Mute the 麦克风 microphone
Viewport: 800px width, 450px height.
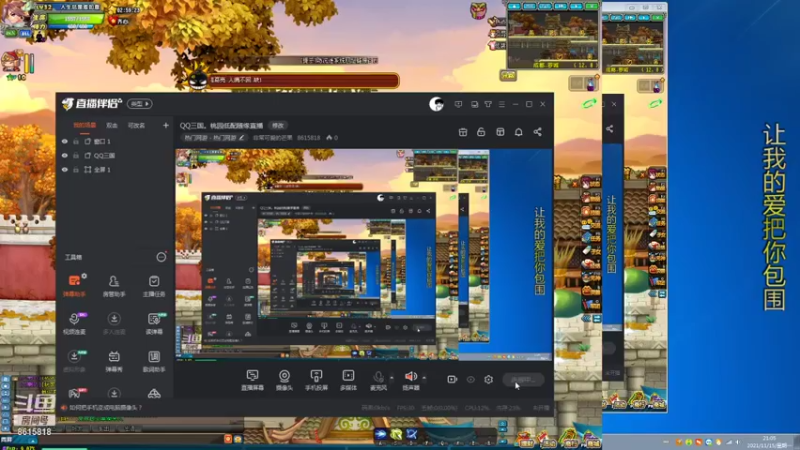pyautogui.click(x=379, y=380)
